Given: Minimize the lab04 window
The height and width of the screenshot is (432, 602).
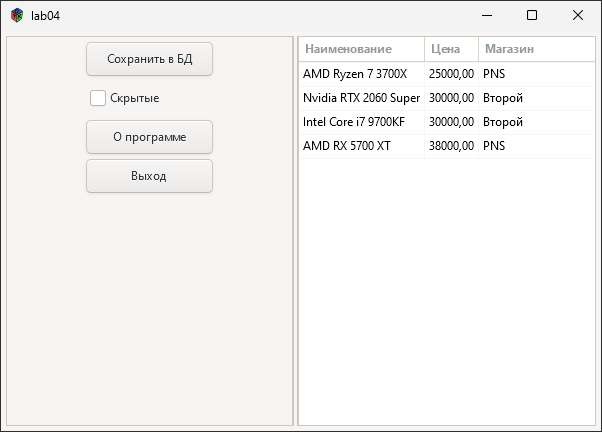Looking at the screenshot, I should pos(487,15).
